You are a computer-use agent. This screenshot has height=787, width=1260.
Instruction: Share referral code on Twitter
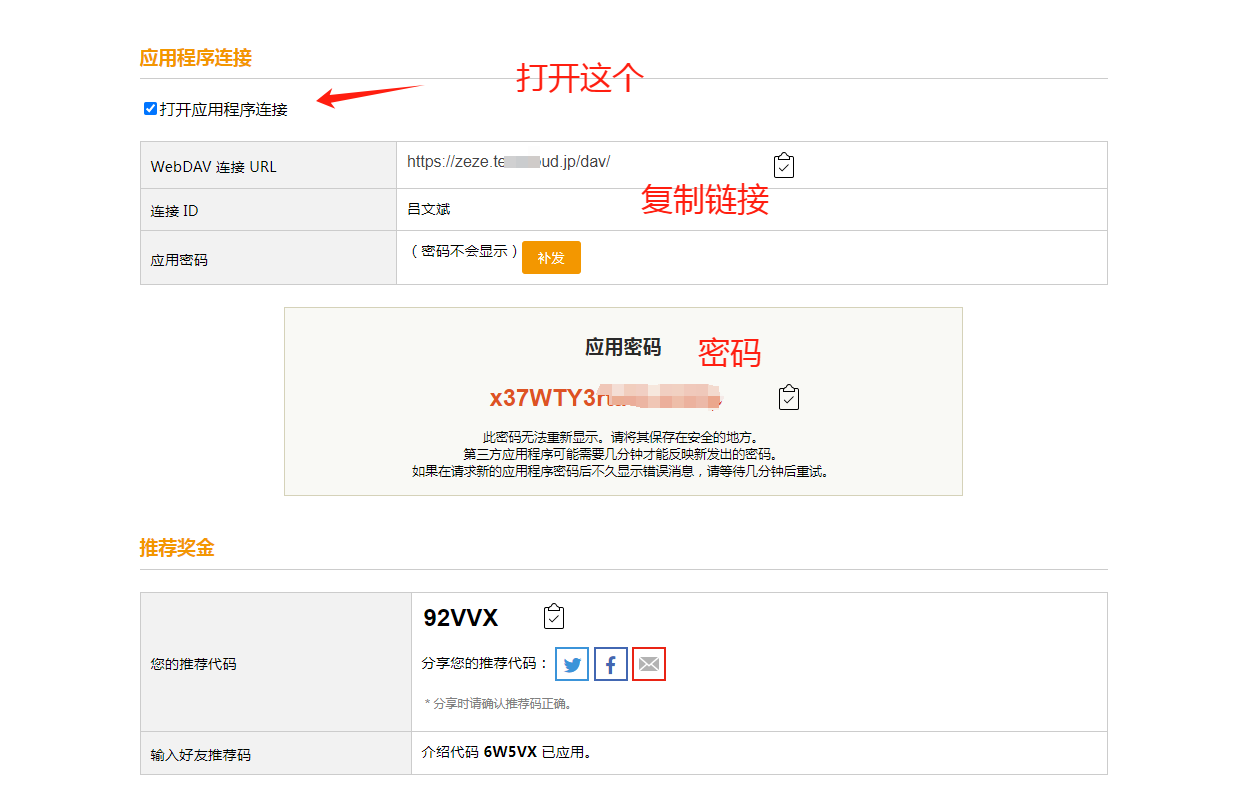tap(572, 664)
